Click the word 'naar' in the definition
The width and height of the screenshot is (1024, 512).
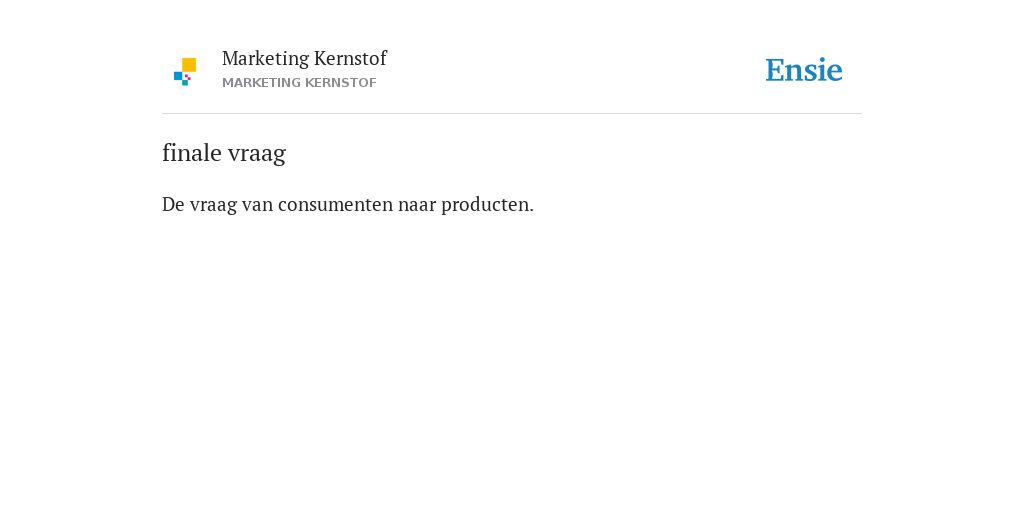[x=417, y=205]
